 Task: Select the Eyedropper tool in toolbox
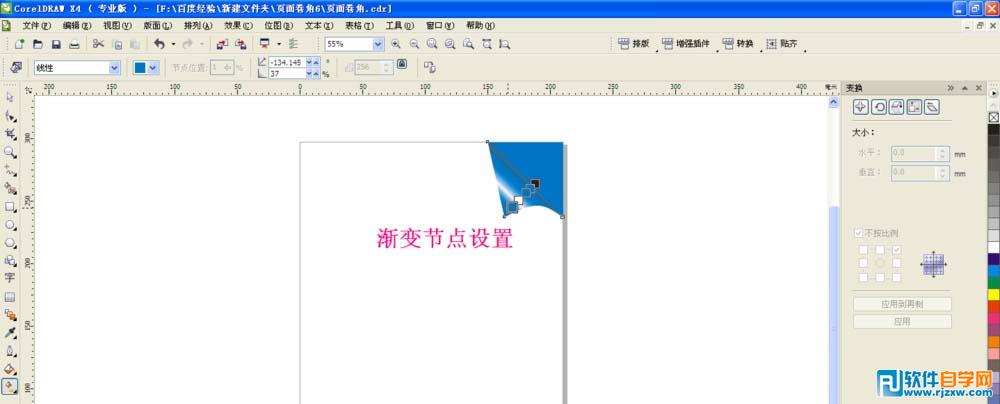click(x=10, y=333)
